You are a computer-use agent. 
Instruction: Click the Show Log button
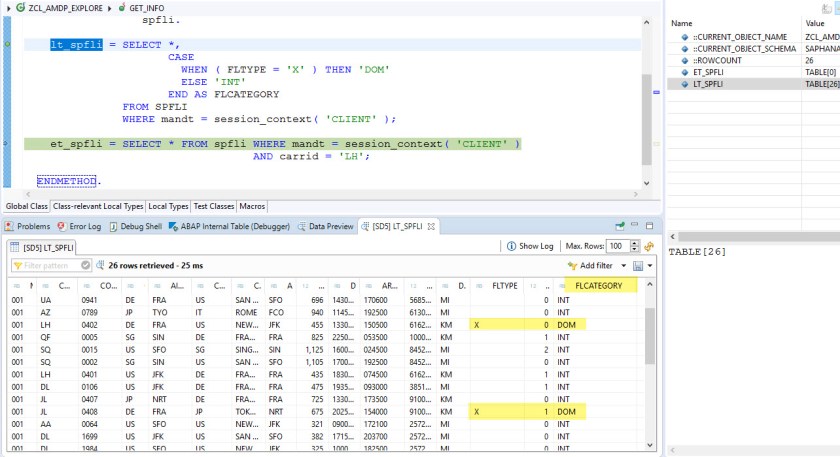tap(535, 246)
